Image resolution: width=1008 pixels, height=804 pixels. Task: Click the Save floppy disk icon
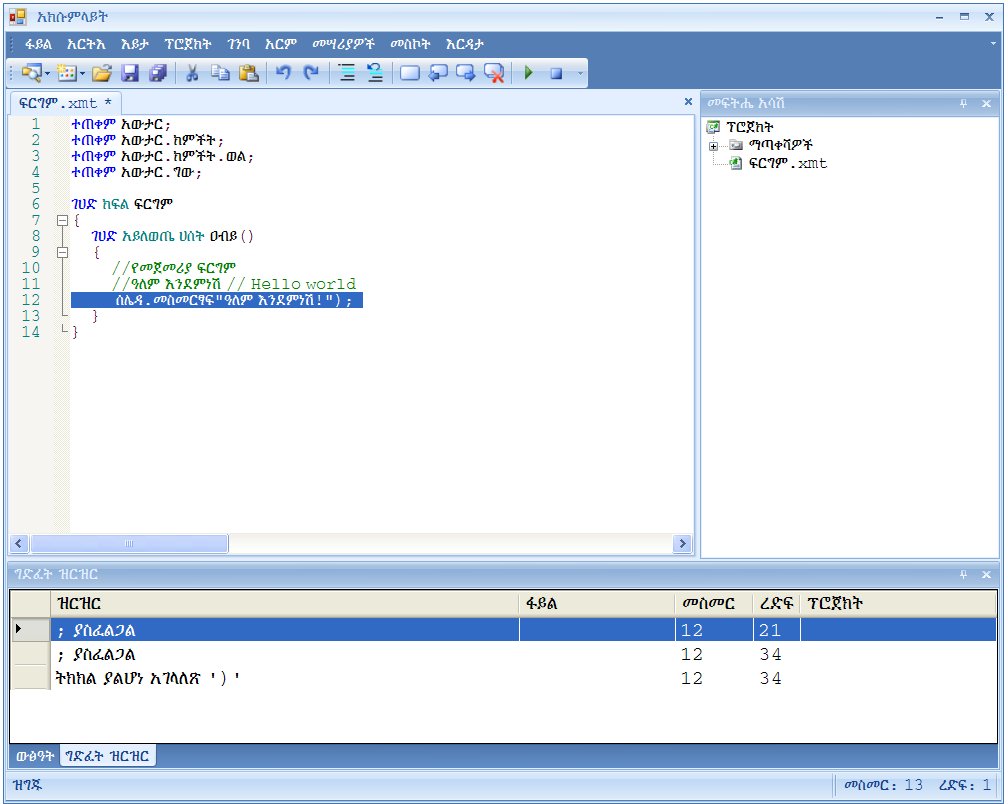tap(130, 73)
